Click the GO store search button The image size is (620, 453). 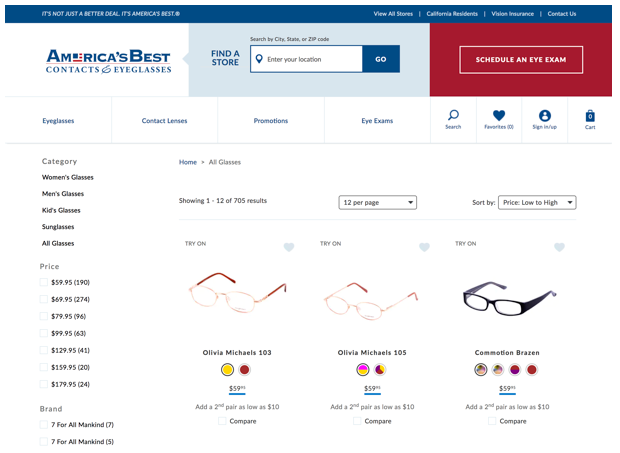coord(381,59)
